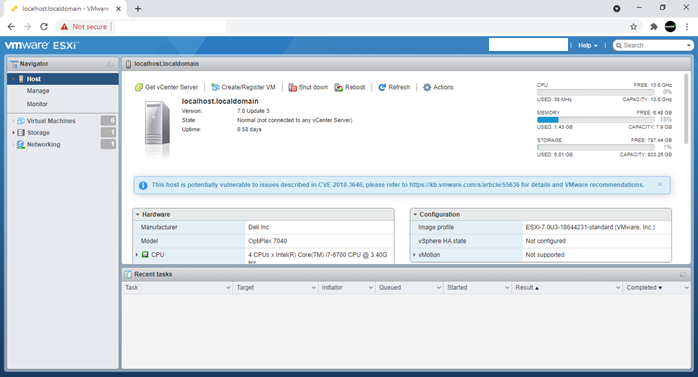Click the Recent tasks panel icon
This screenshot has width=698, height=377.
[128, 274]
